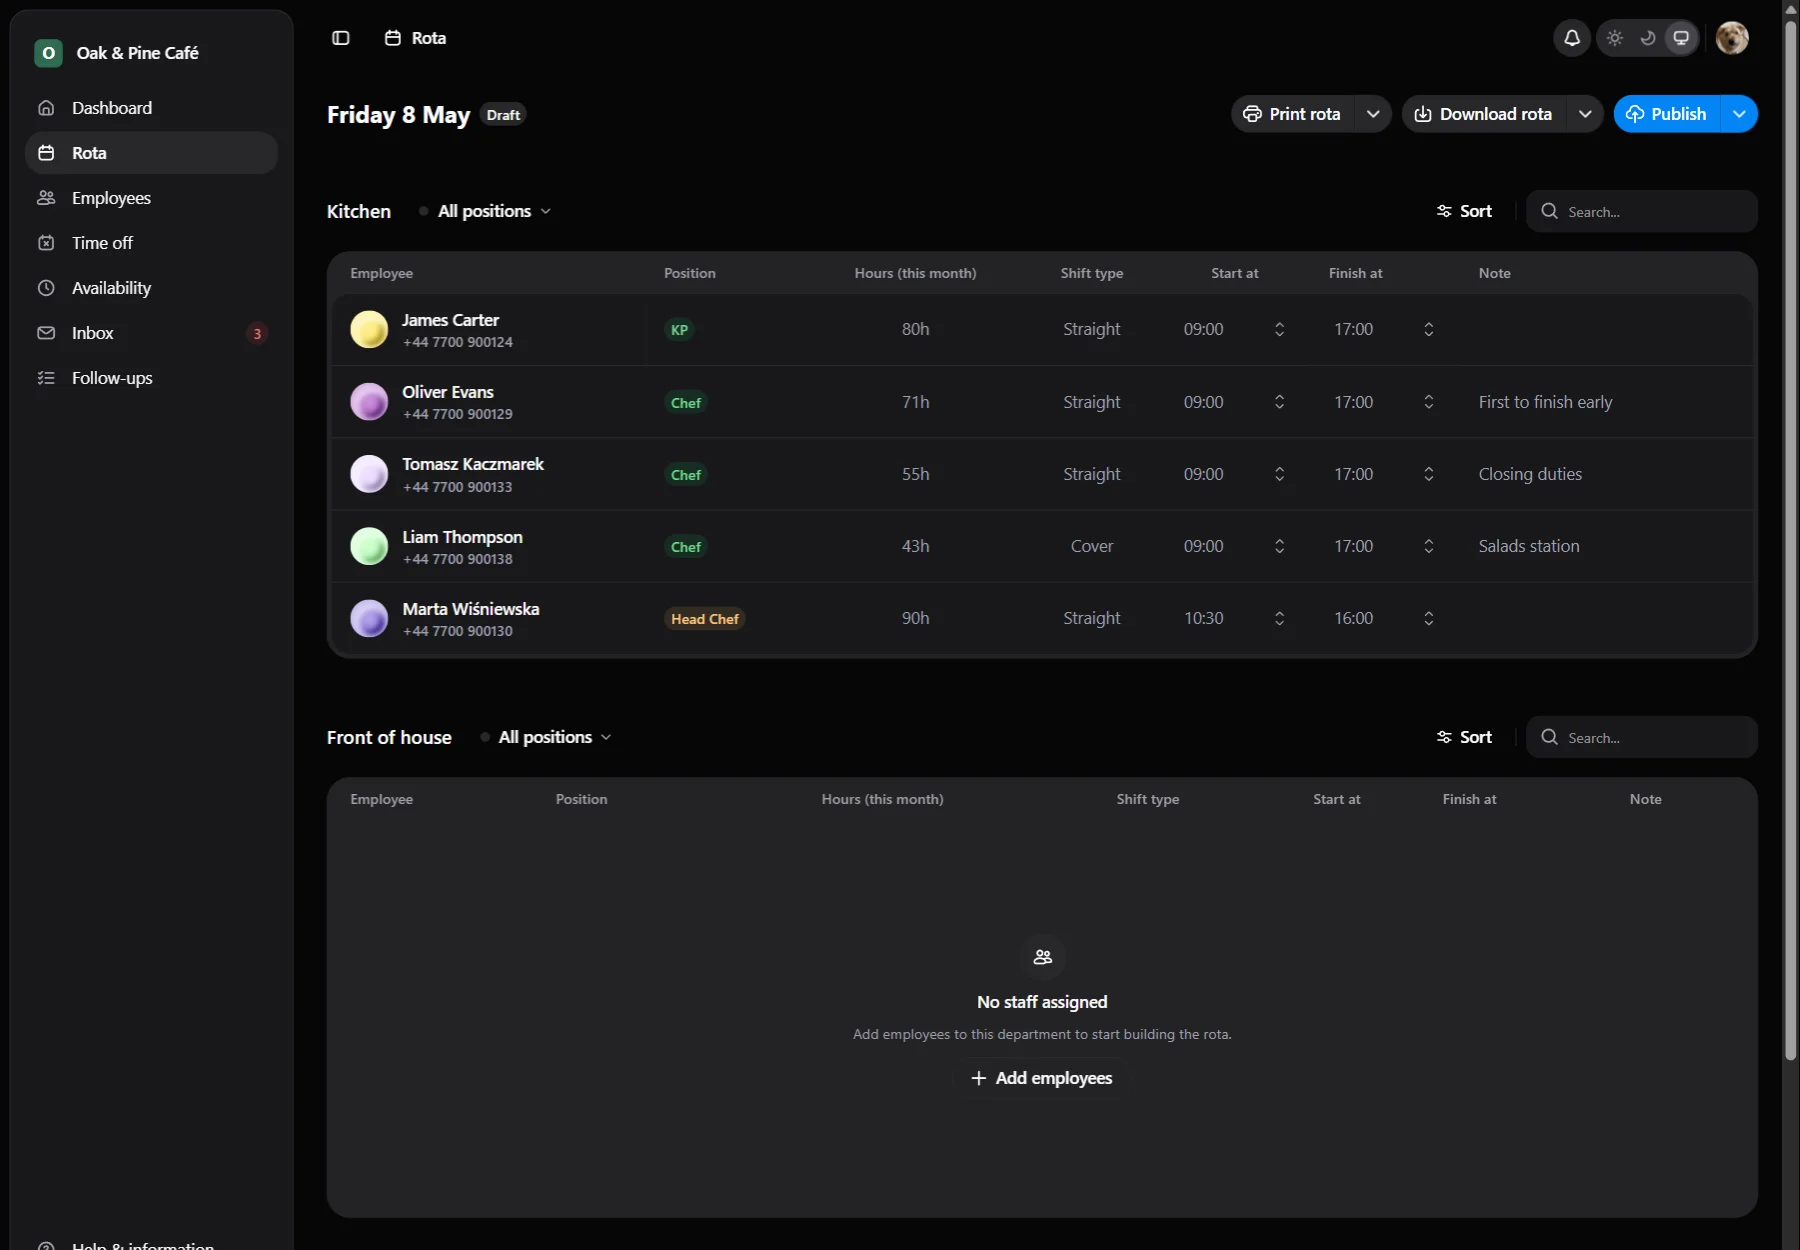Sort the Front of house table
The image size is (1800, 1250).
(x=1464, y=737)
